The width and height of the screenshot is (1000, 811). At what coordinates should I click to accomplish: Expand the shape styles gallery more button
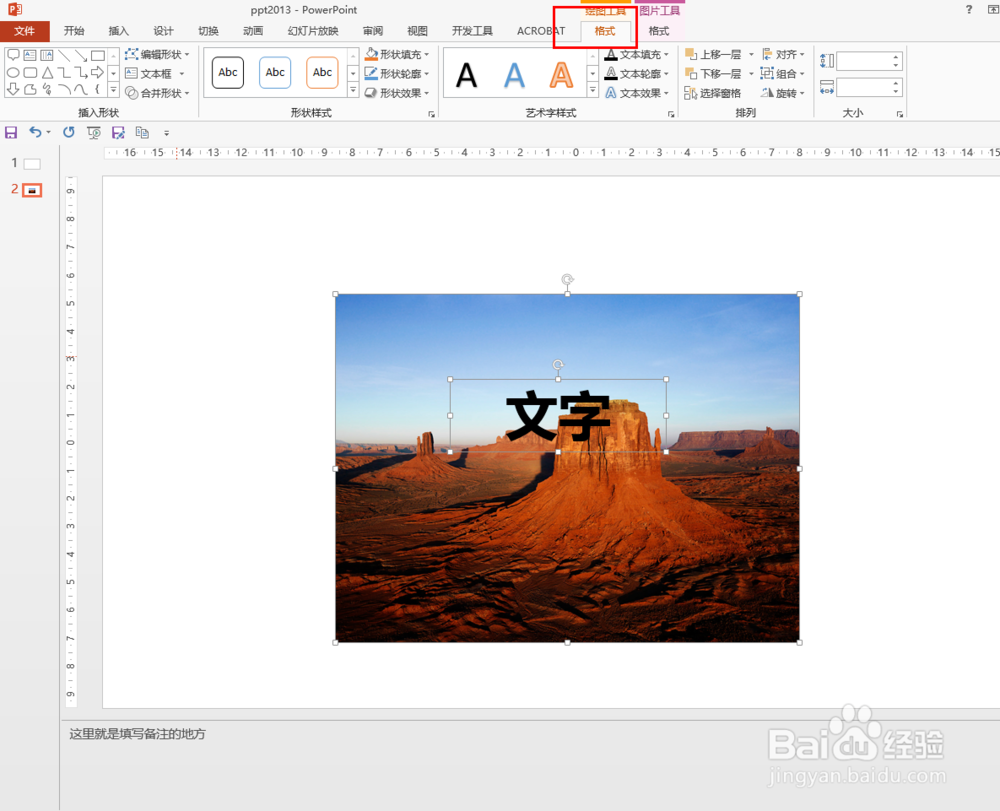[353, 91]
